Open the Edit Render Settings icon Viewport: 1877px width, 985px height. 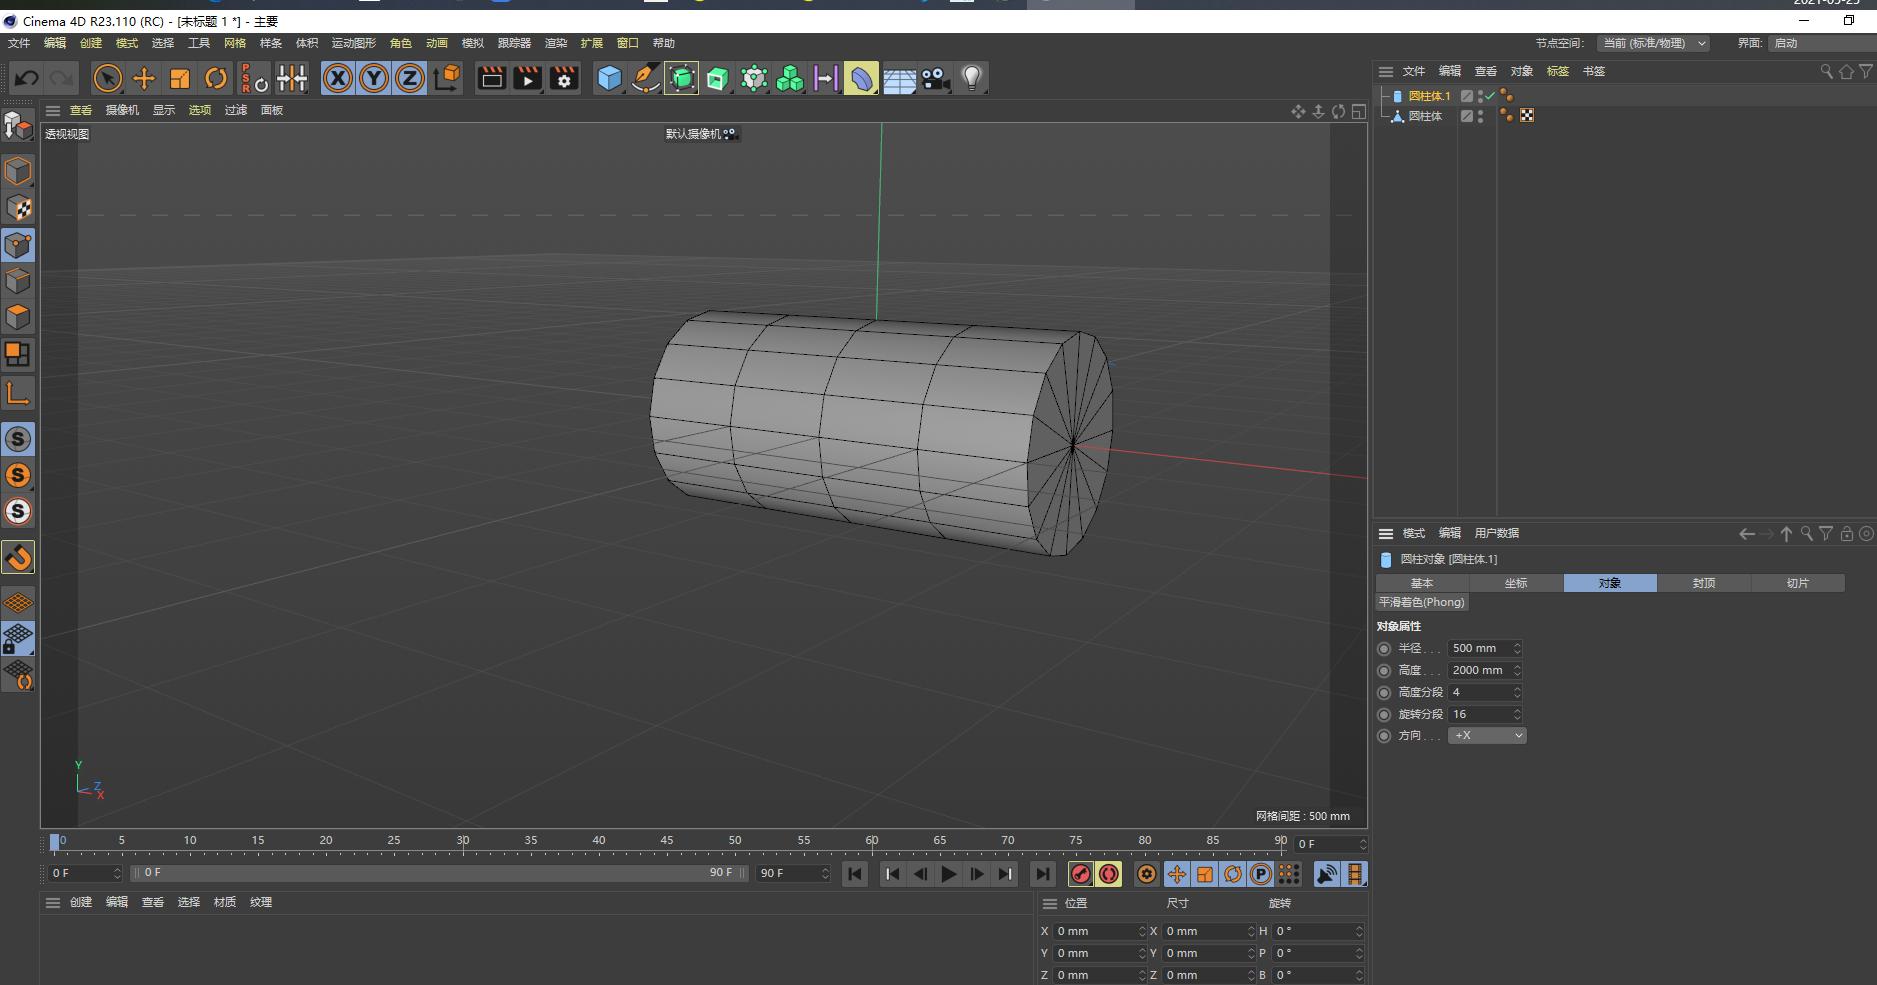click(x=564, y=78)
